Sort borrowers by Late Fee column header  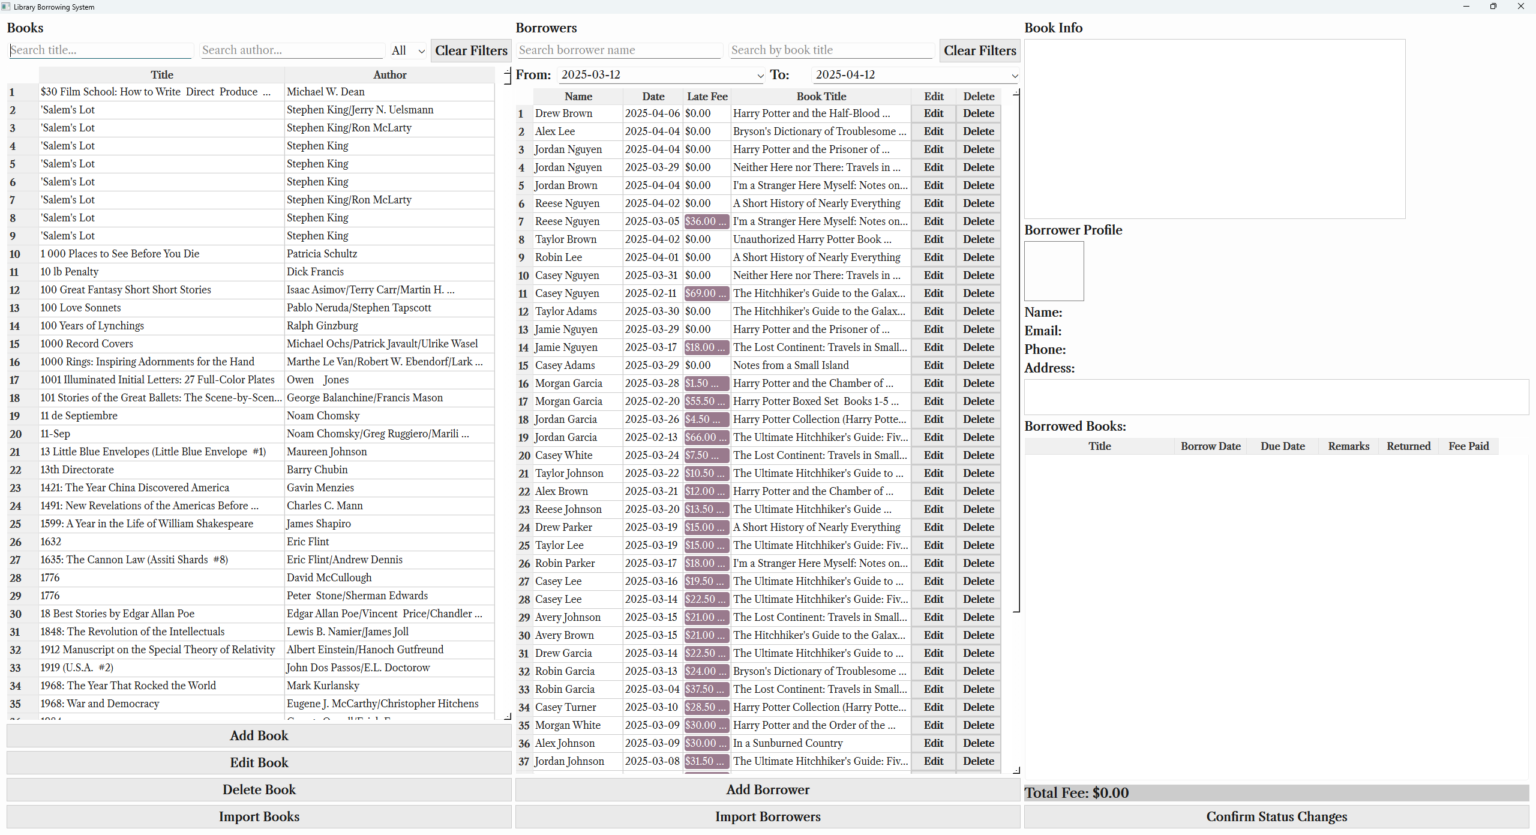click(x=707, y=97)
